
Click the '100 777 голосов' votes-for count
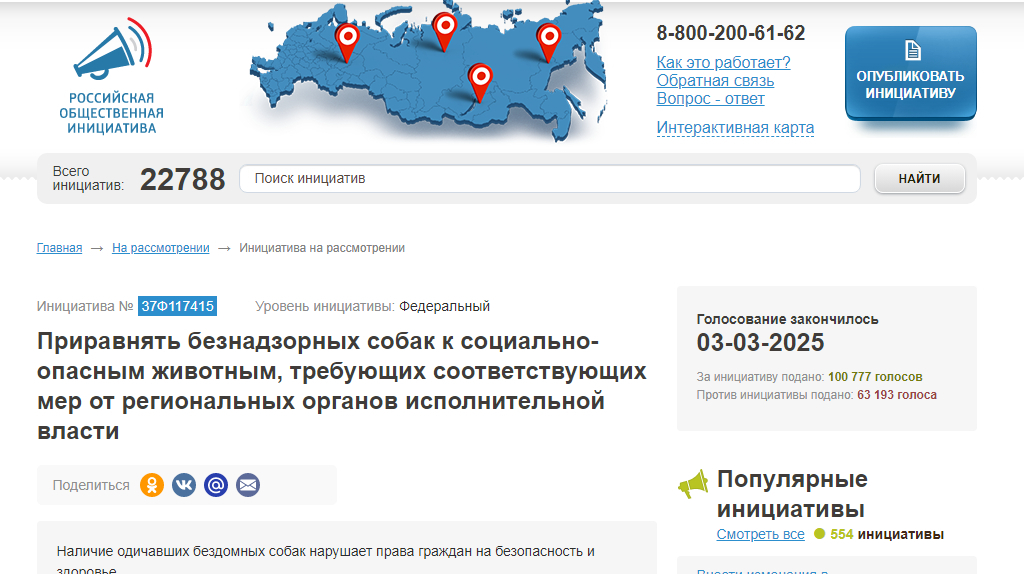pyautogui.click(x=875, y=377)
